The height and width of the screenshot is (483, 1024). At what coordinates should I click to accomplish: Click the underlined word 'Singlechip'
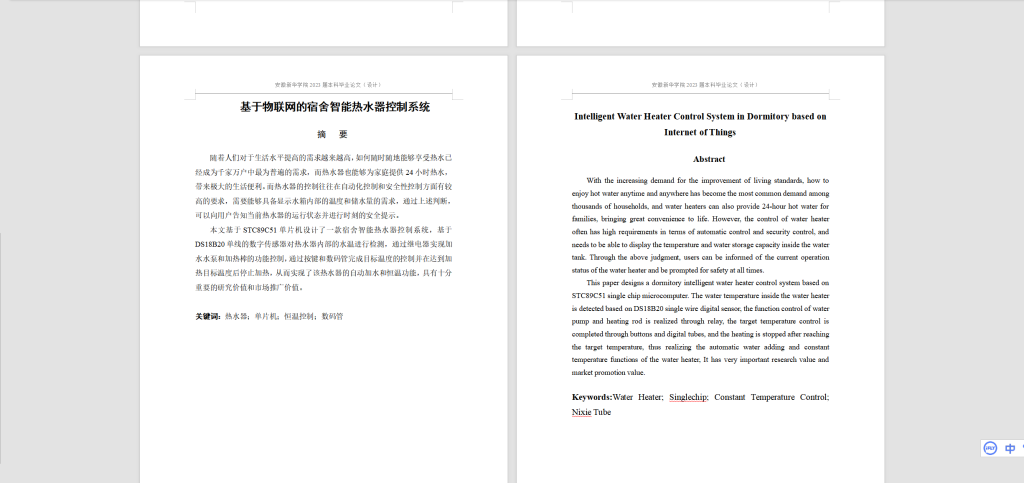tap(688, 397)
